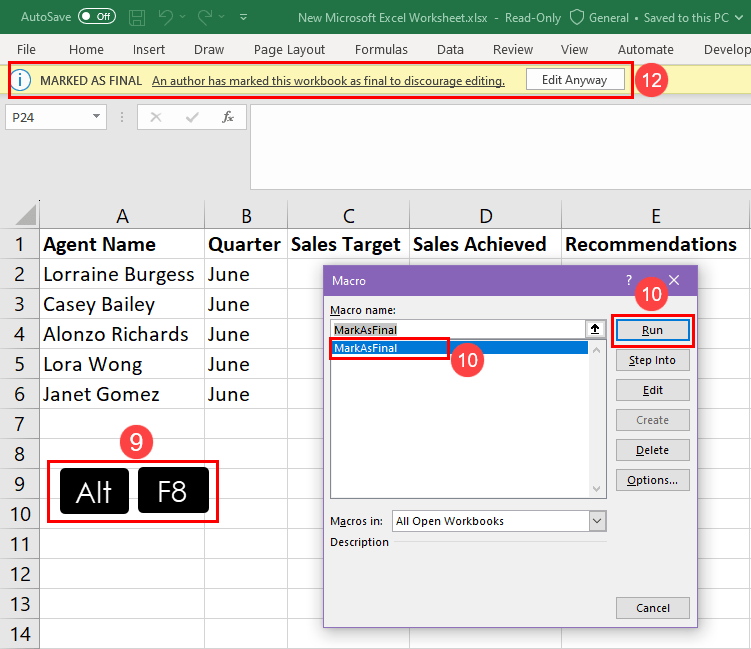Open the Insert ribbon tab
Screen dimensions: 751x649
tap(148, 49)
